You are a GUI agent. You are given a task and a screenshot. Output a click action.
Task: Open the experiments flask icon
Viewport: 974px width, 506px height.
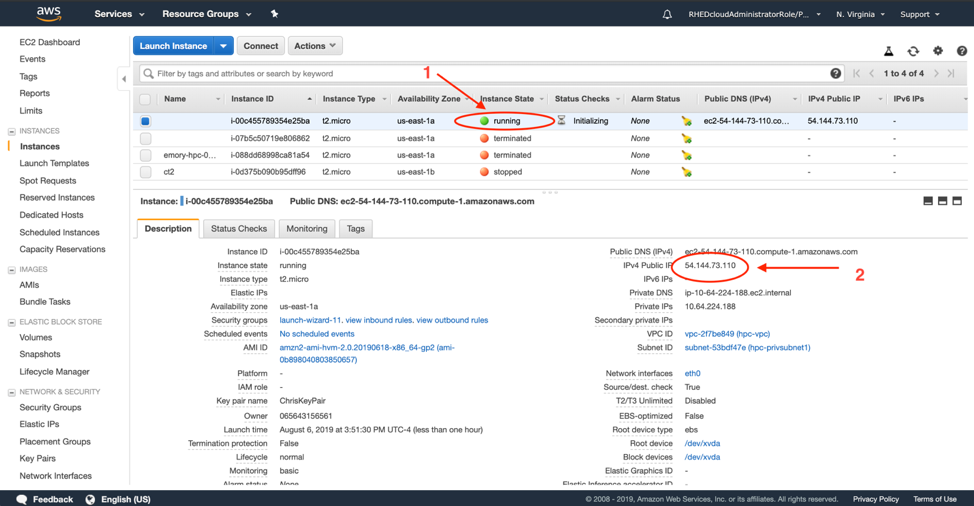(888, 51)
